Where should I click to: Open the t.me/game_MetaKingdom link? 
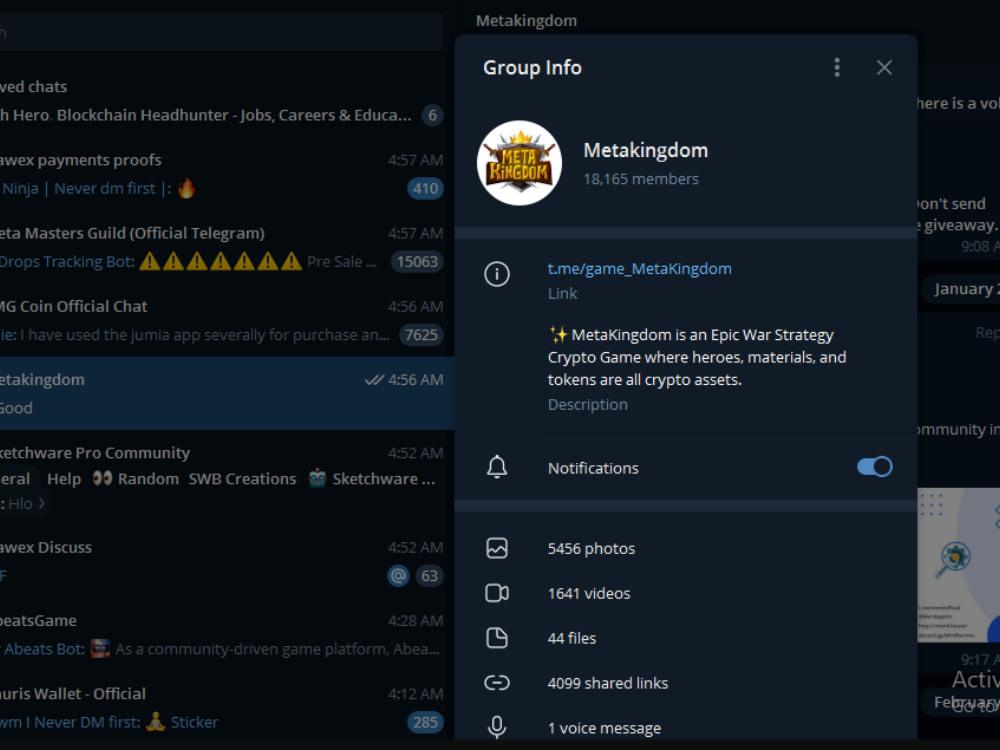(x=639, y=268)
